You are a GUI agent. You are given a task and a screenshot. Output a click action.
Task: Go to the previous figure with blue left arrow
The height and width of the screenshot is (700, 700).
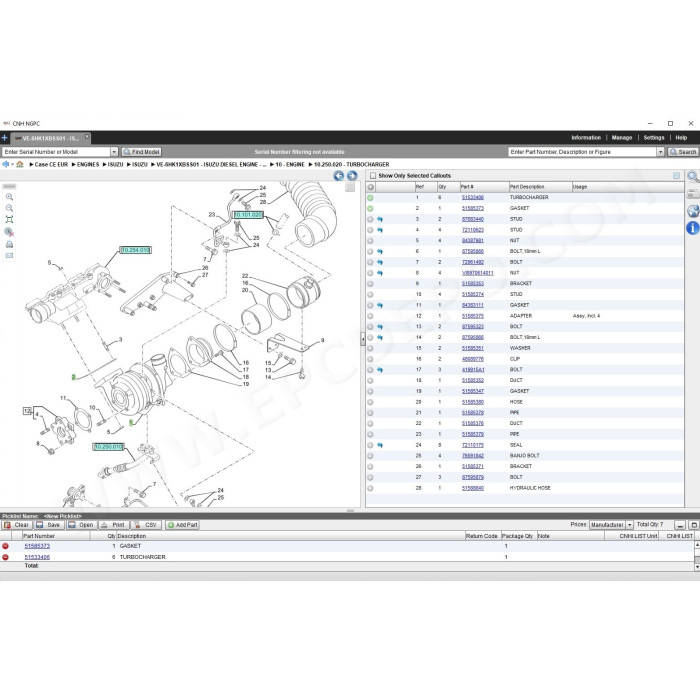339,175
